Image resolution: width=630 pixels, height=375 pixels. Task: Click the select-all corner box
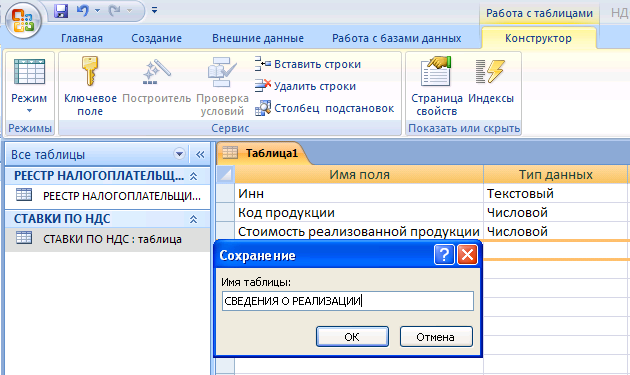click(x=225, y=174)
